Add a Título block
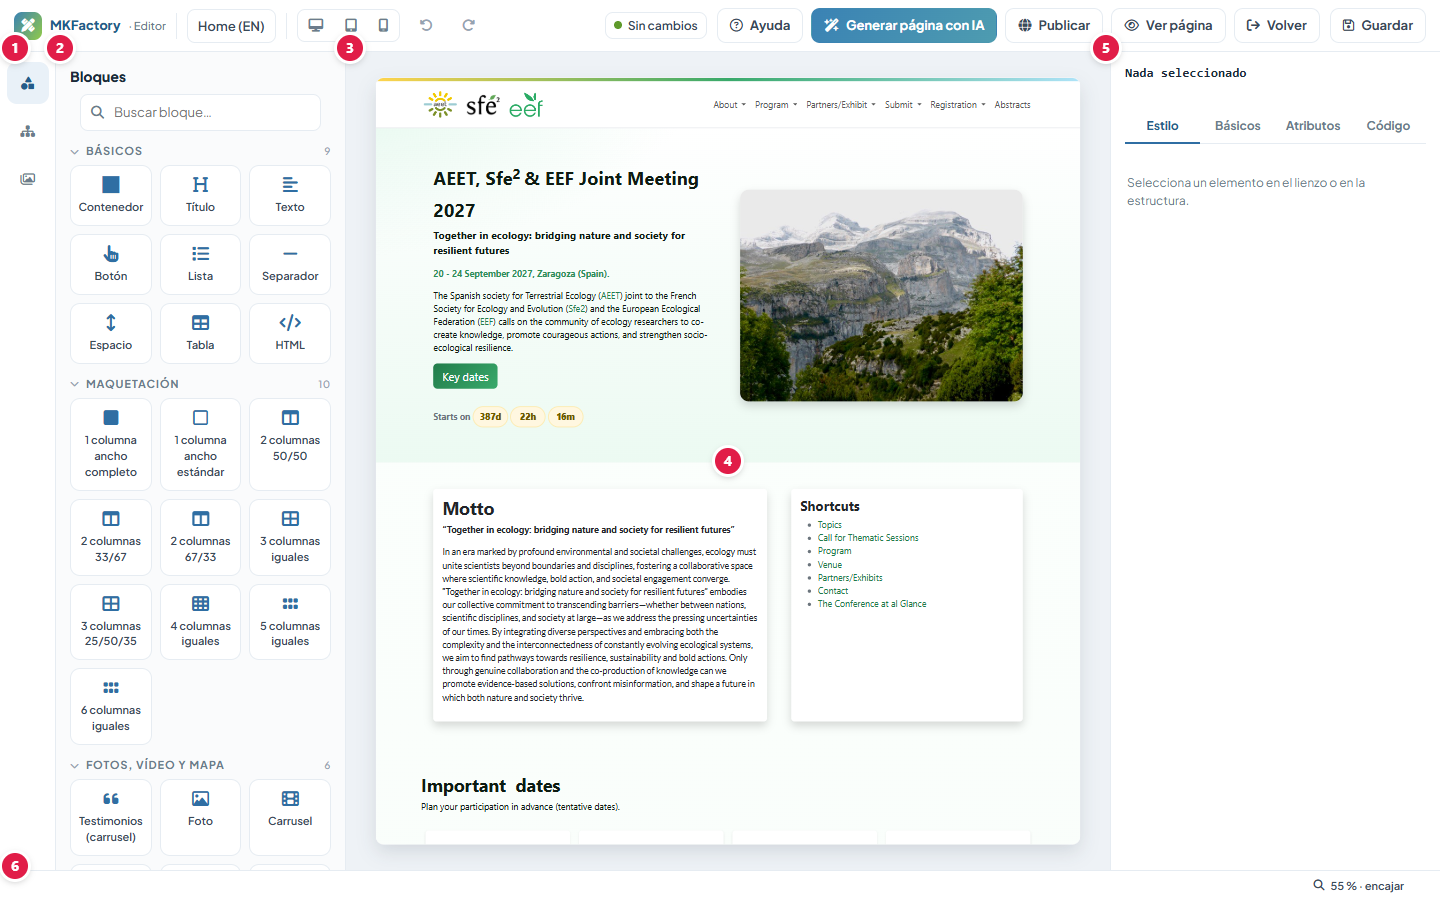This screenshot has width=1440, height=900. [x=200, y=195]
